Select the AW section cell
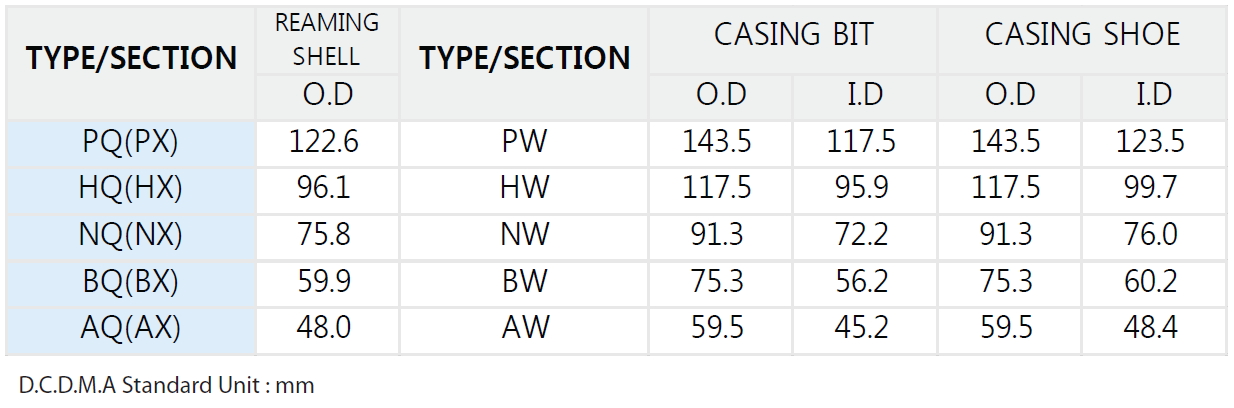Image resolution: width=1234 pixels, height=408 pixels. click(x=525, y=328)
